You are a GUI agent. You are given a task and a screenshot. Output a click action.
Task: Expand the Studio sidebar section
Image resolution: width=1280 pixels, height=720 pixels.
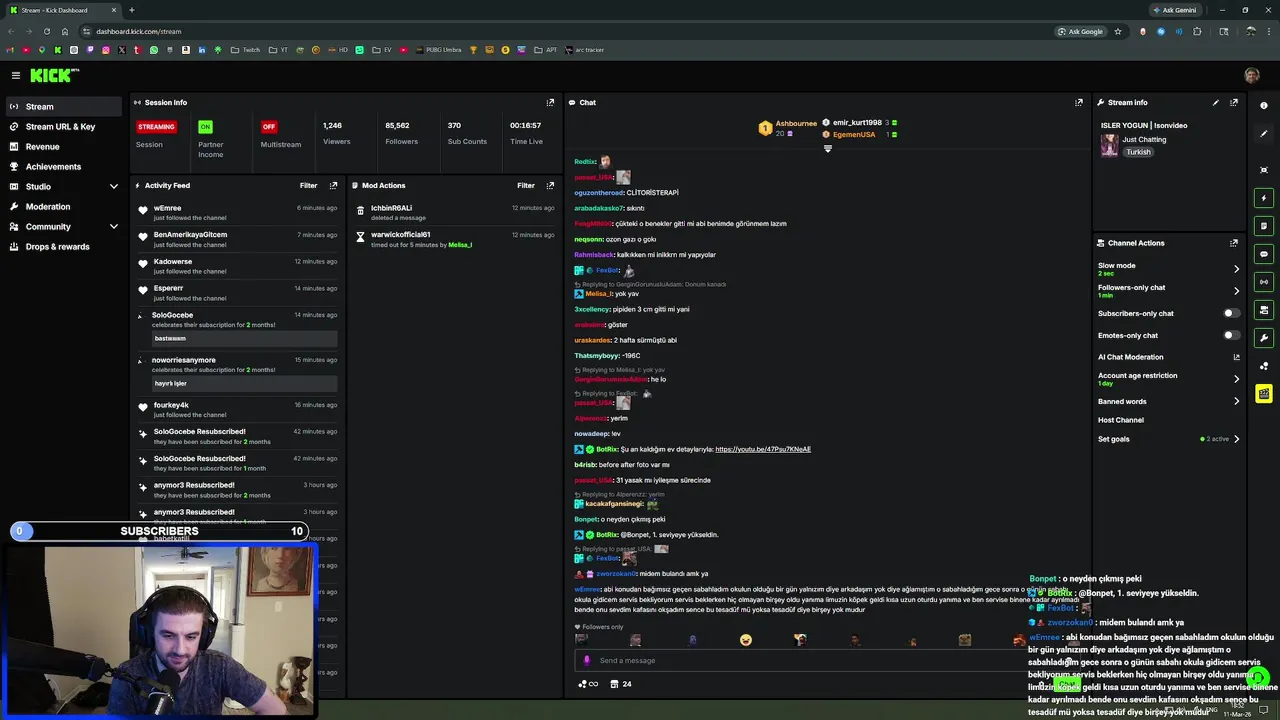[114, 186]
